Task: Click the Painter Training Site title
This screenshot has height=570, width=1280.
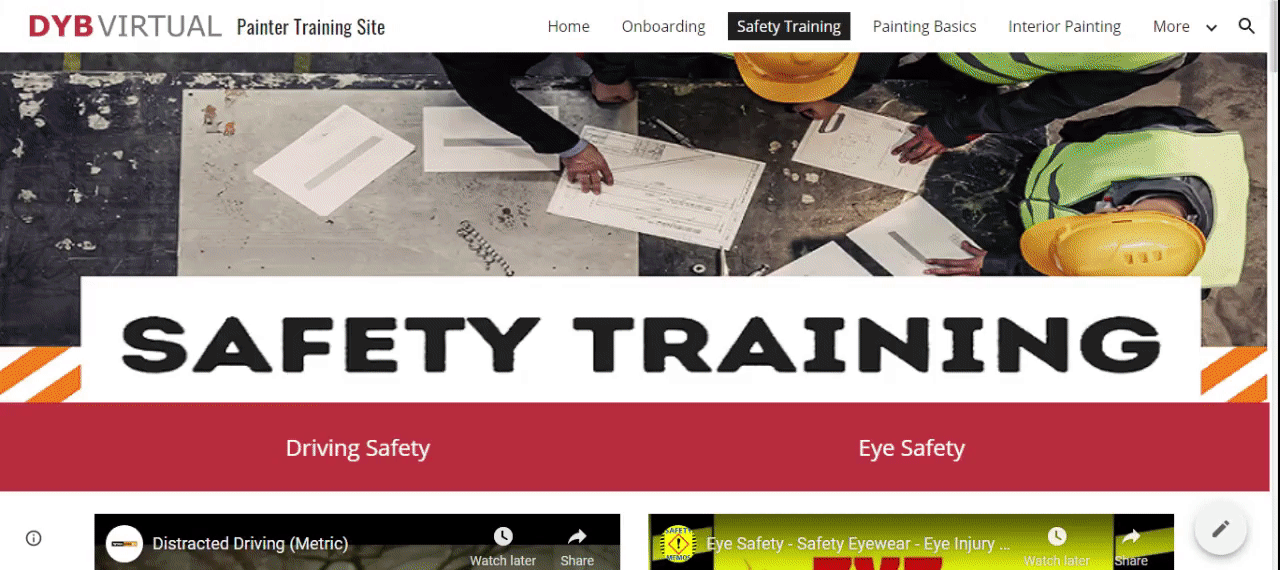Action: tap(311, 27)
